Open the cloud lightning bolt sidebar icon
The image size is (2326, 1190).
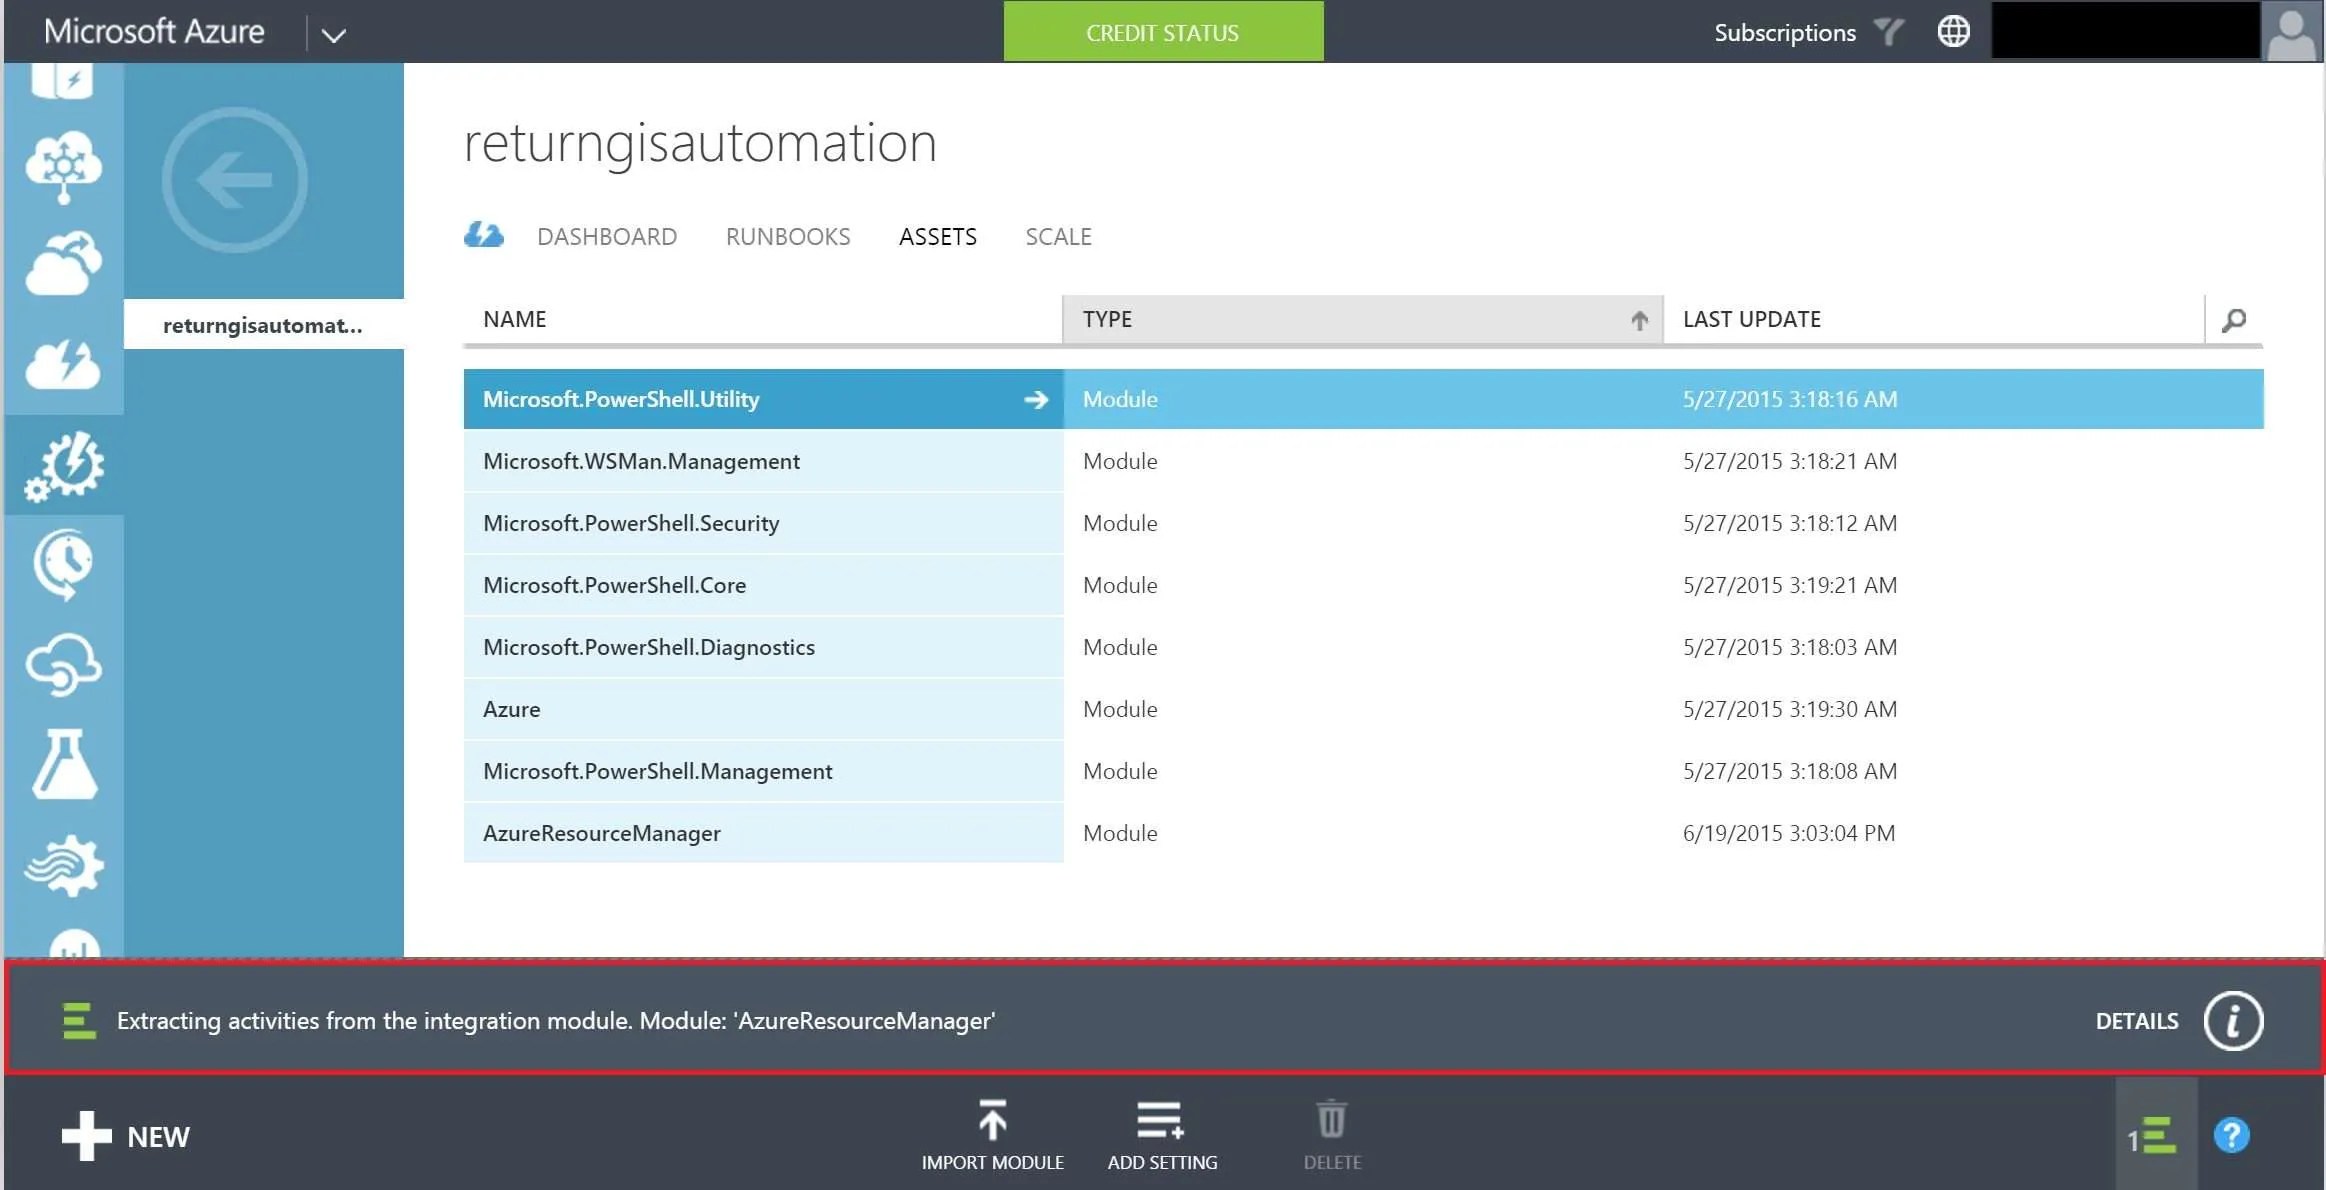pos(64,364)
